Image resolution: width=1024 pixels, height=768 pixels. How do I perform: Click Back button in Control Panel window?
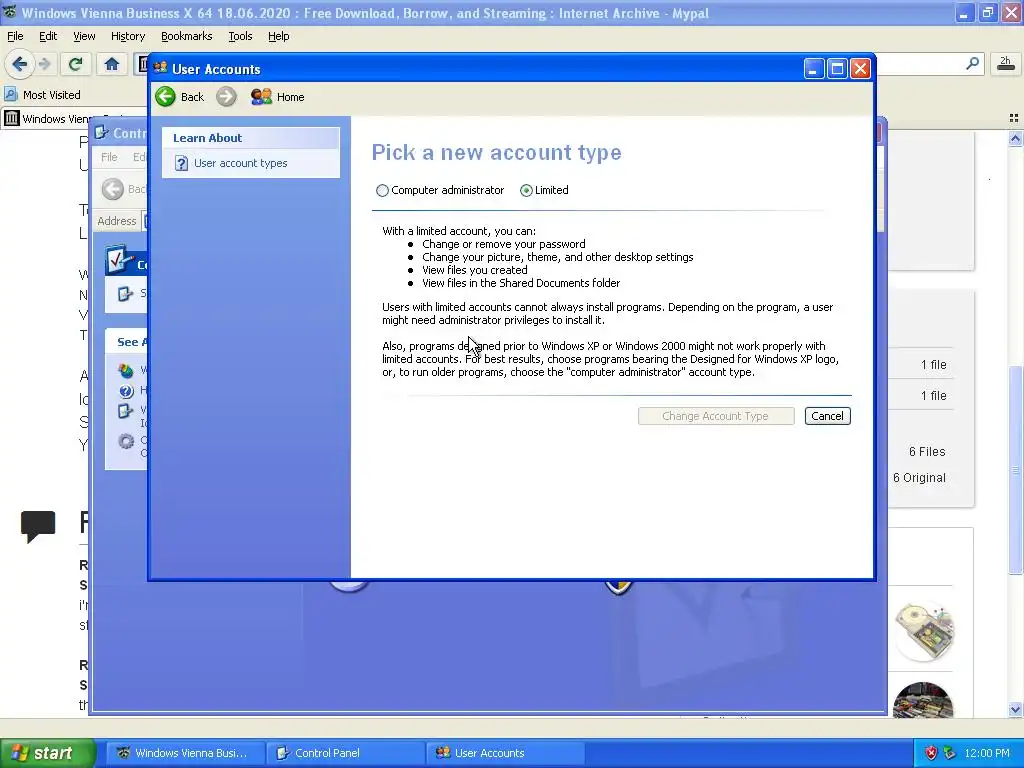124,189
